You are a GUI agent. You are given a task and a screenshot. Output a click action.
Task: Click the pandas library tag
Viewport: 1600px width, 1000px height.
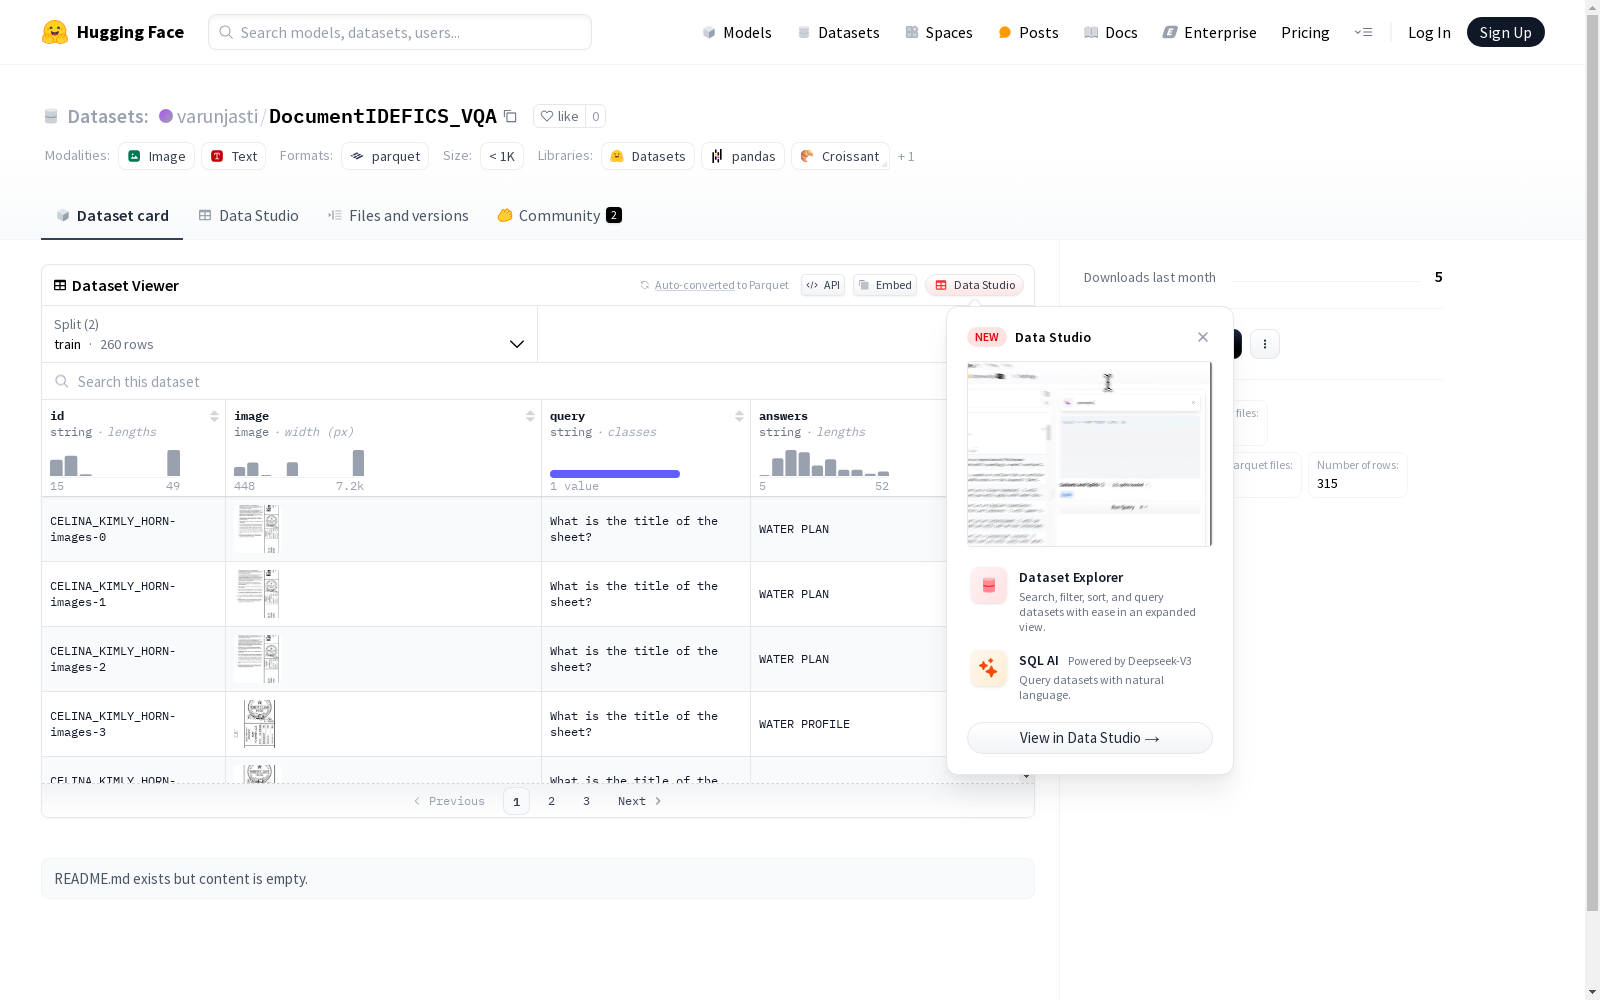point(743,156)
